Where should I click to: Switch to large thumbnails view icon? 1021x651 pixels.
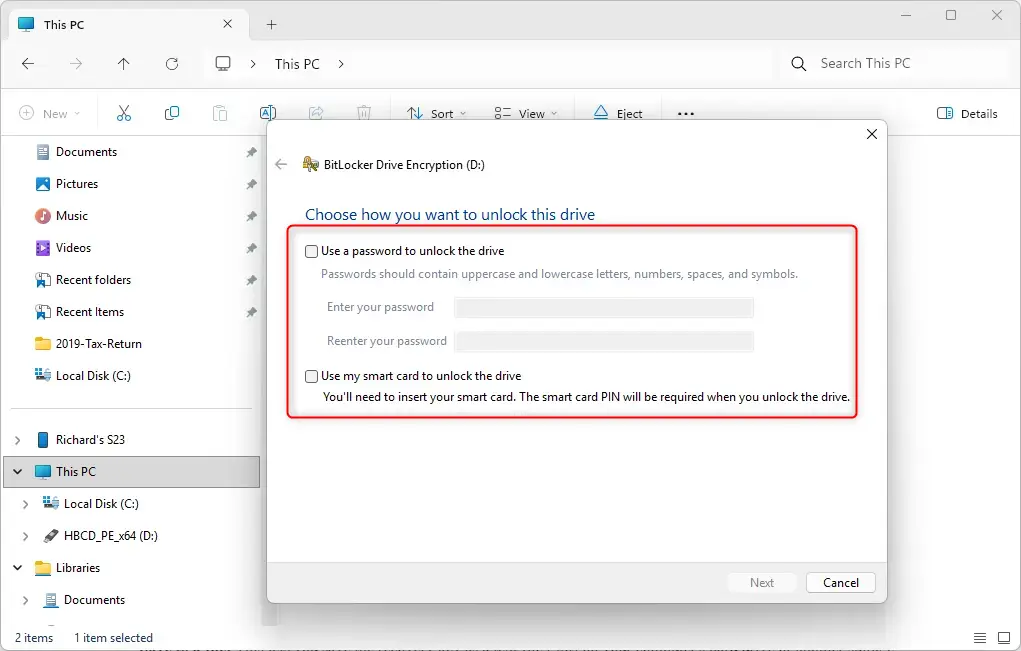coord(1004,637)
